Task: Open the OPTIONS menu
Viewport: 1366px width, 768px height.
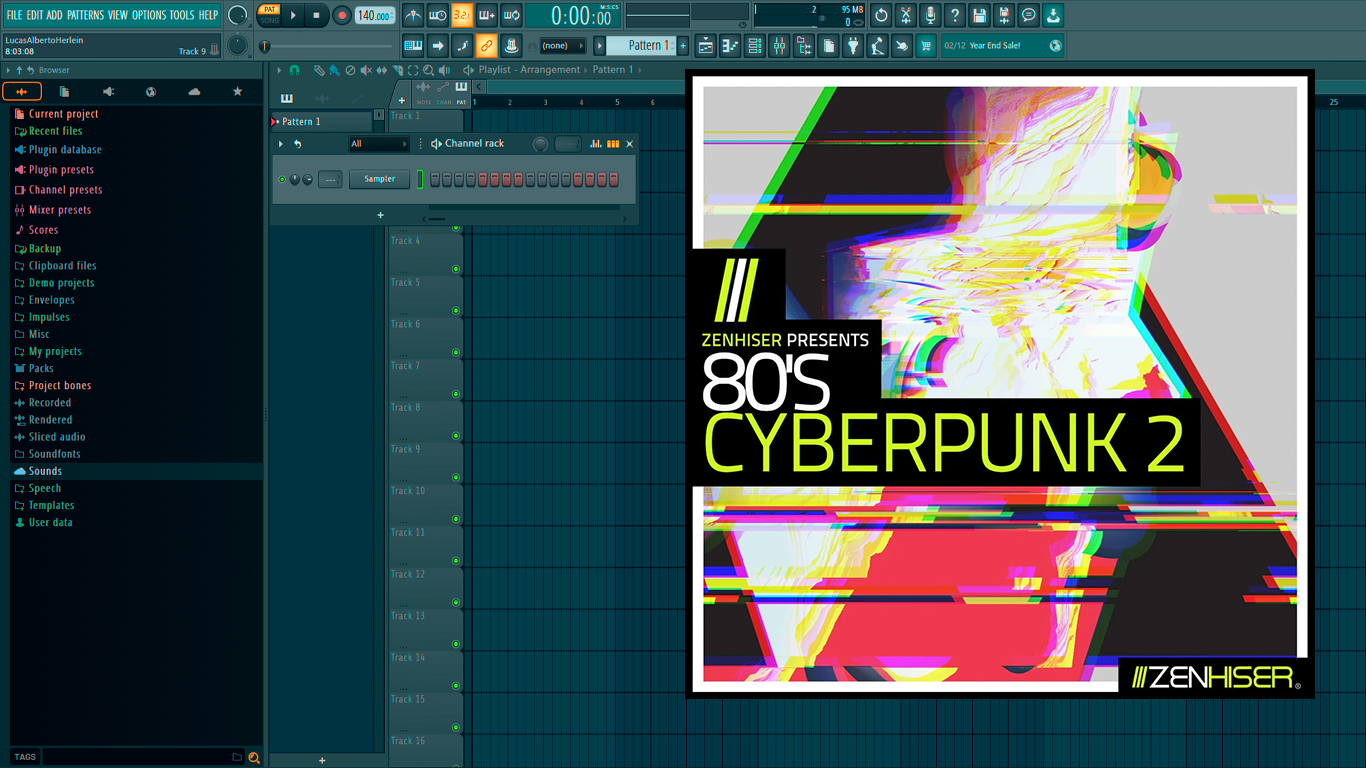Action: point(149,15)
